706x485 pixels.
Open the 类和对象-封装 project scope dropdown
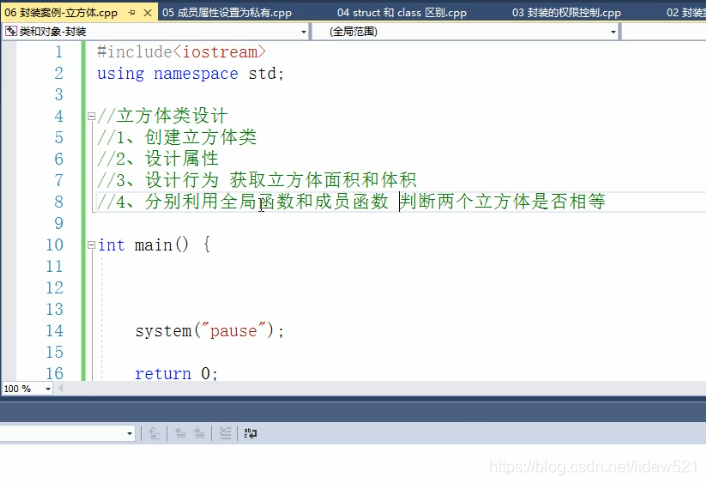[x=303, y=32]
